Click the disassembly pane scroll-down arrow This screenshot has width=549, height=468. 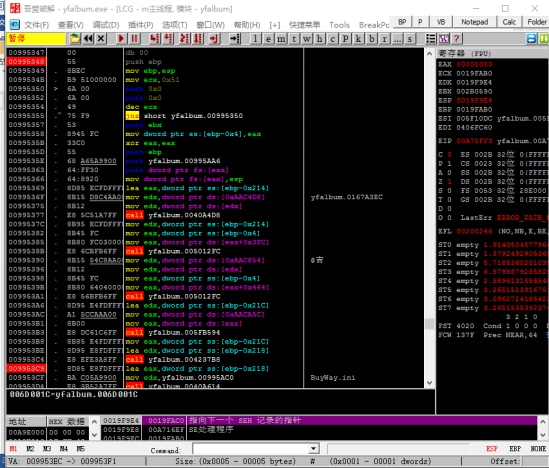click(x=430, y=383)
